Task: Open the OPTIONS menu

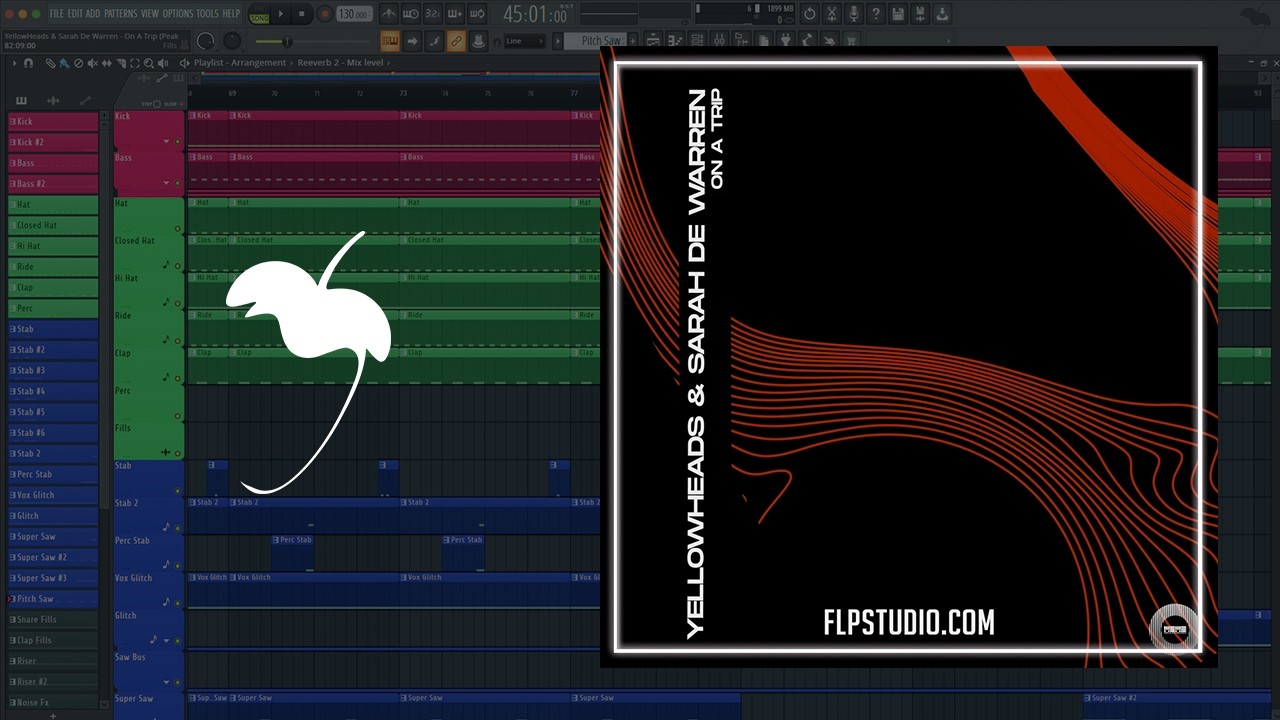Action: click(x=178, y=14)
